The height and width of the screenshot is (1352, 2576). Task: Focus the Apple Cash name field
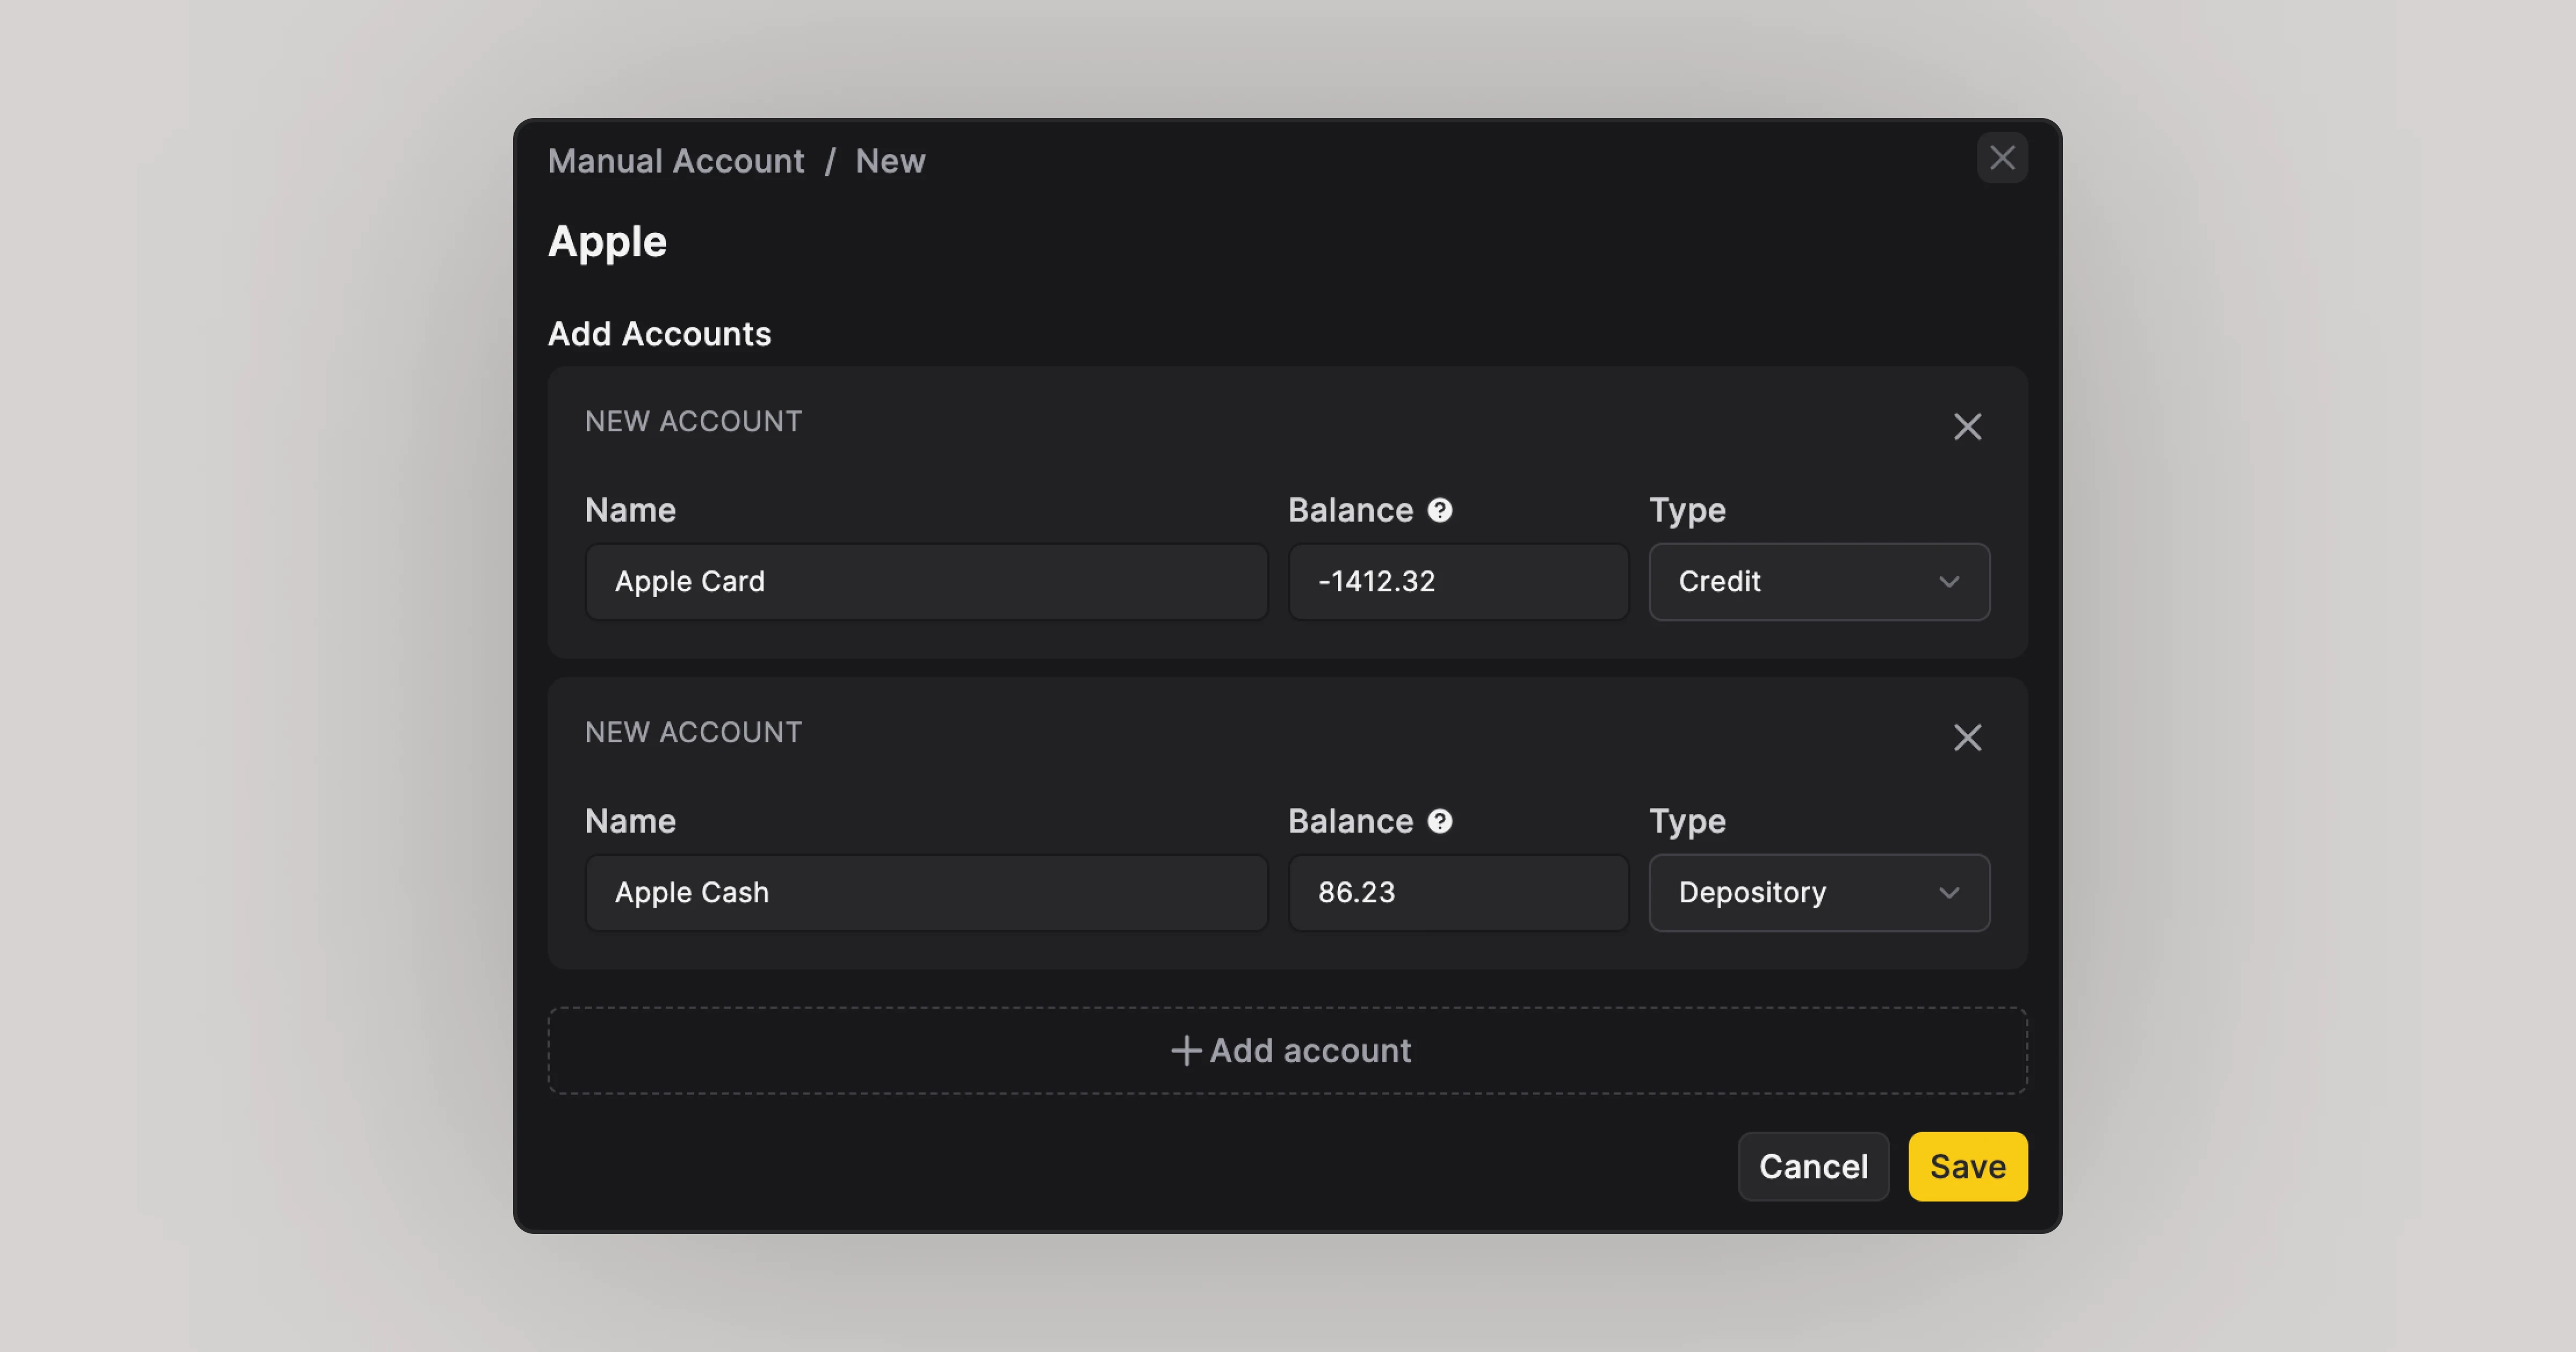click(926, 893)
